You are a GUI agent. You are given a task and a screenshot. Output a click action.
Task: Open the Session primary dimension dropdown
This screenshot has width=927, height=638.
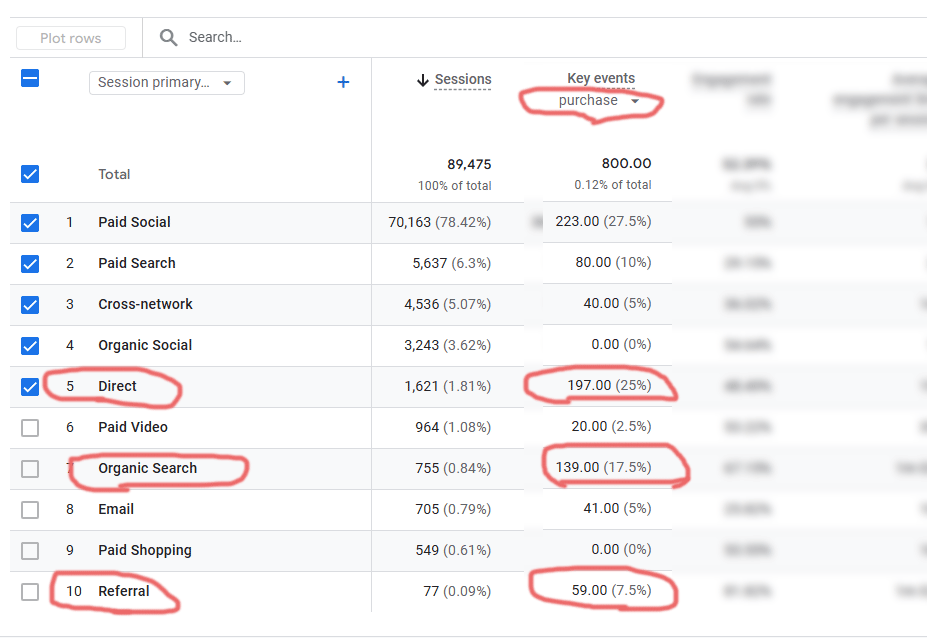[166, 83]
